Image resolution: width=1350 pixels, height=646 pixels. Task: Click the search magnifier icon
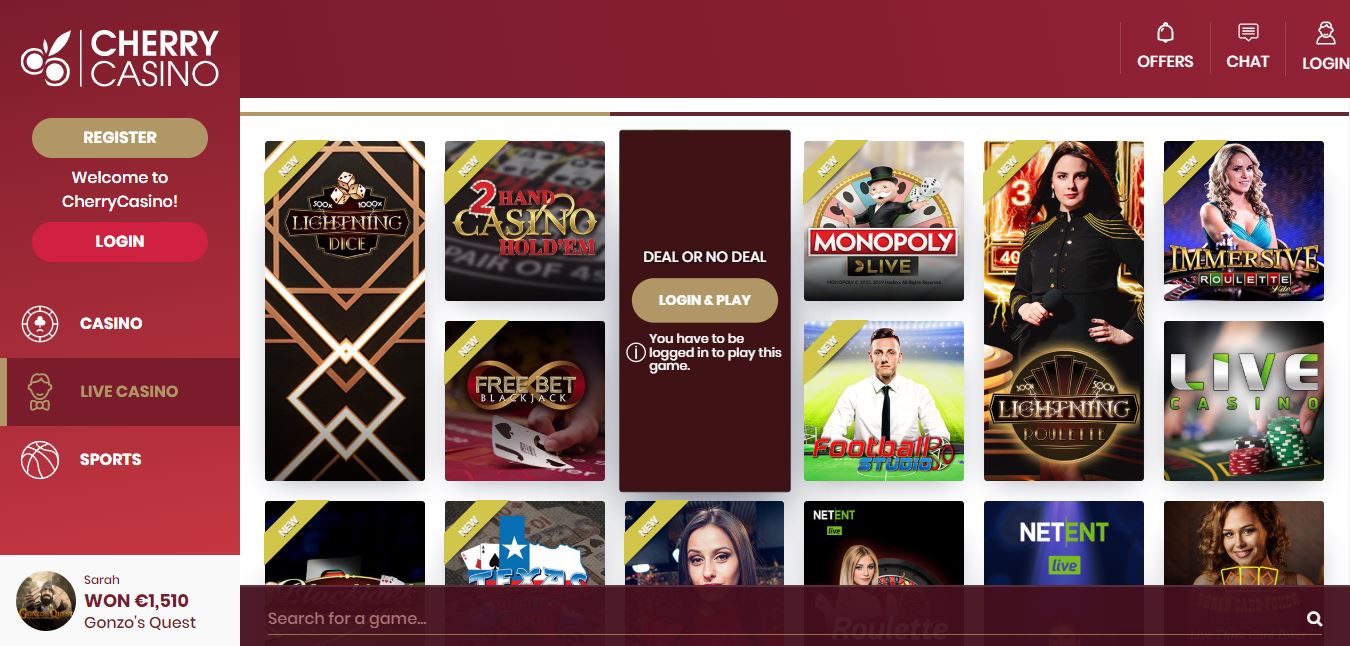pos(1315,619)
